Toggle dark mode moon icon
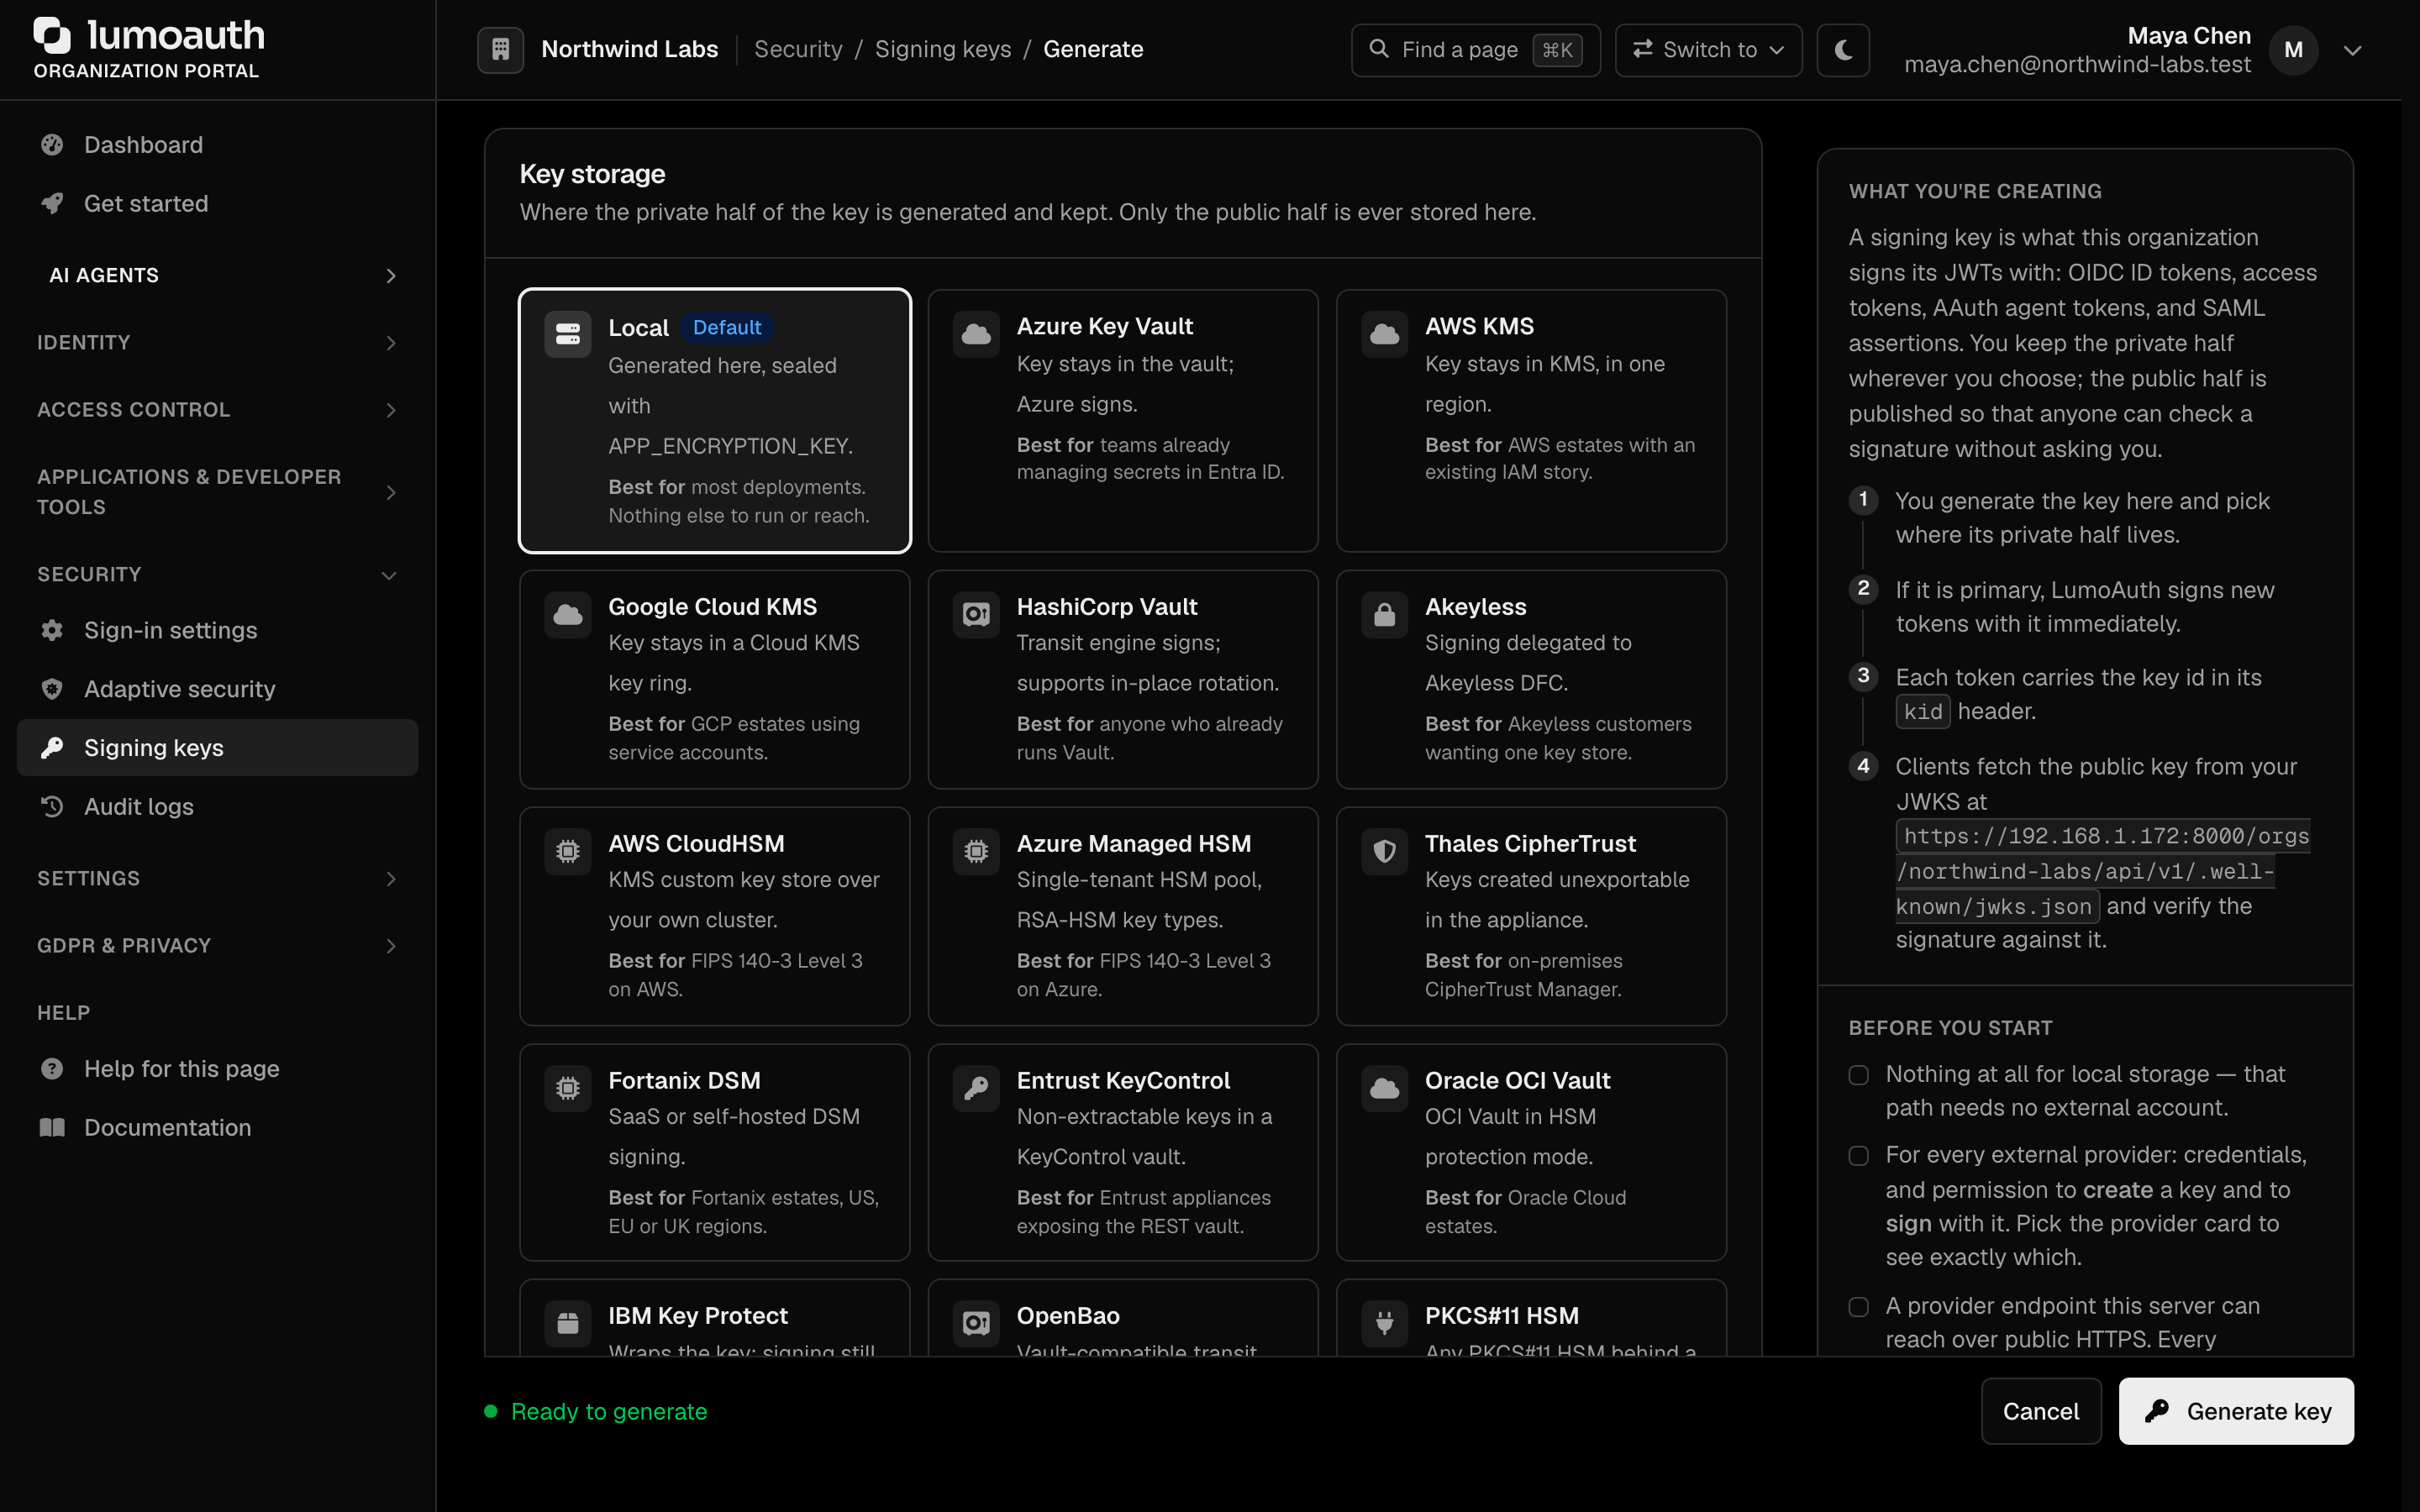The image size is (2420, 1512). (1843, 50)
